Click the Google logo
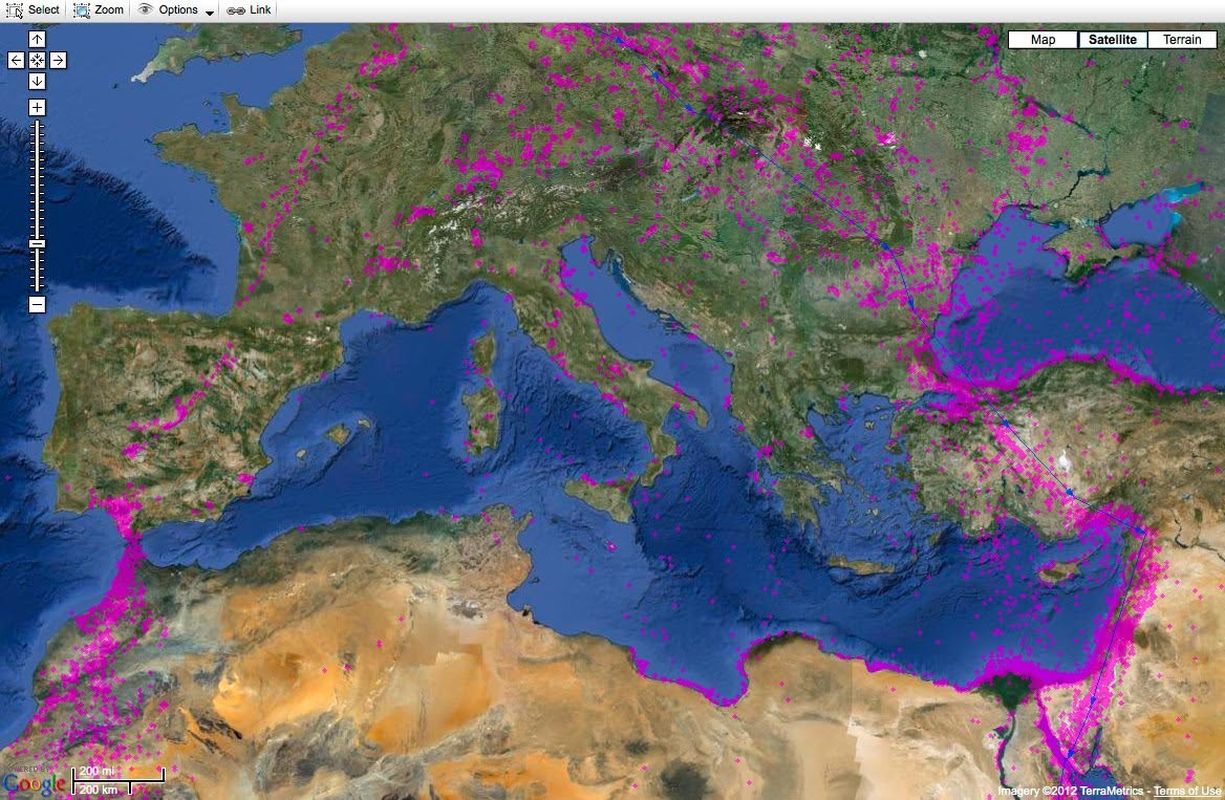The height and width of the screenshot is (800, 1225). coord(34,783)
